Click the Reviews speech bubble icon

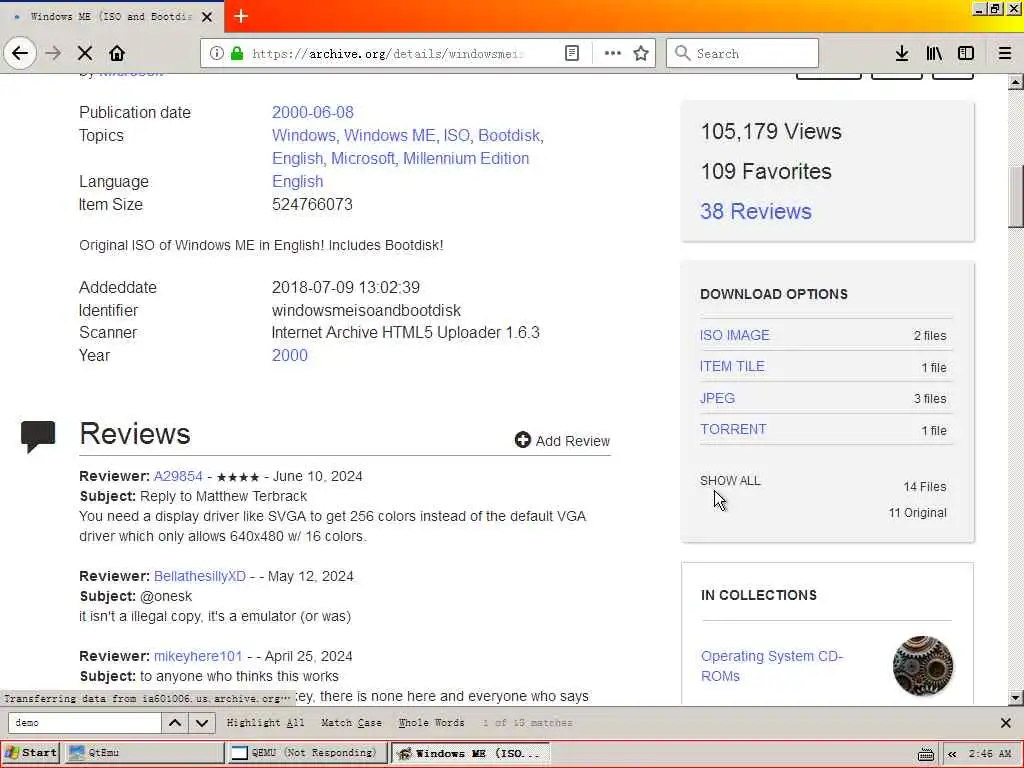(x=38, y=436)
